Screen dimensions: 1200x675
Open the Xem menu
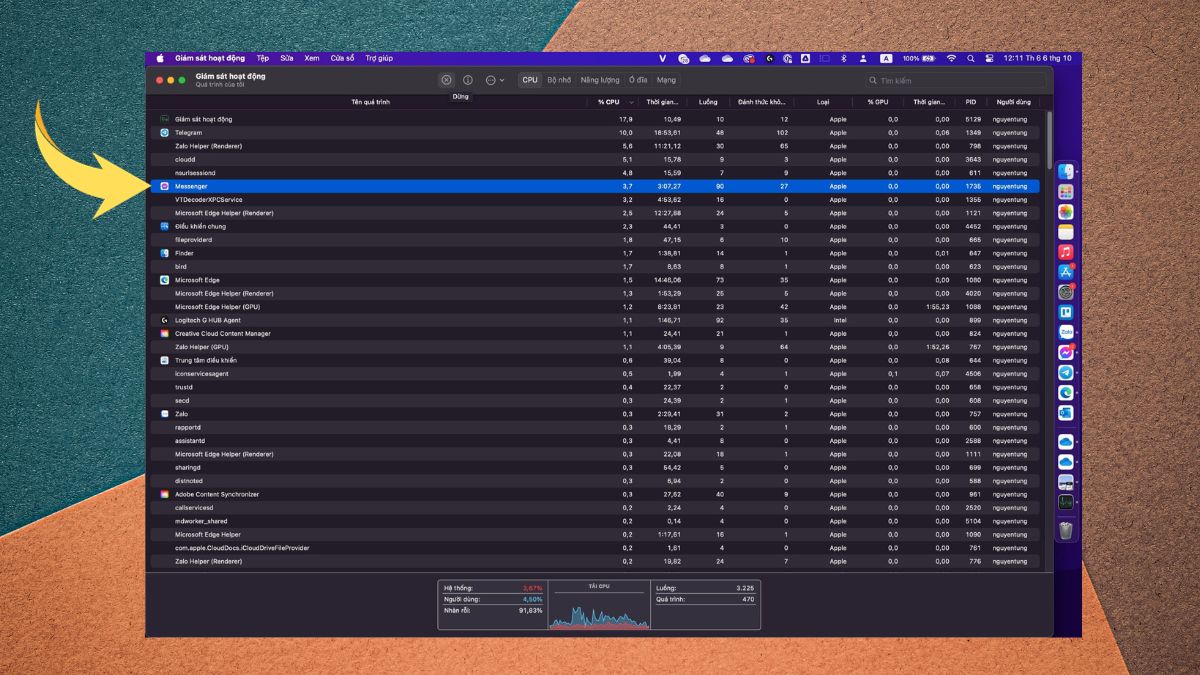312,58
